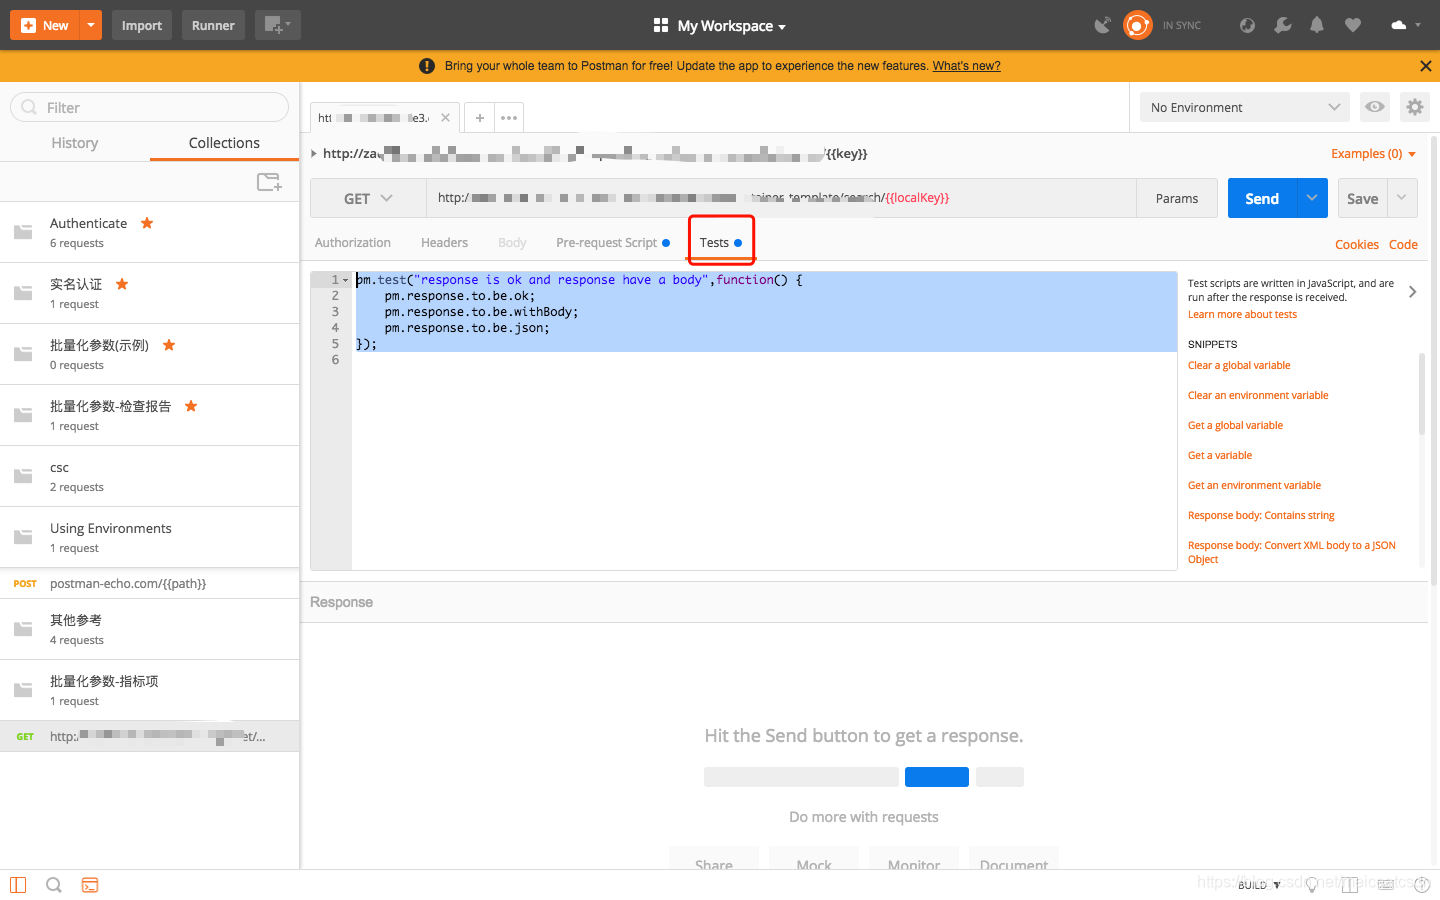Save the request
The image size is (1440, 900).
tap(1362, 198)
